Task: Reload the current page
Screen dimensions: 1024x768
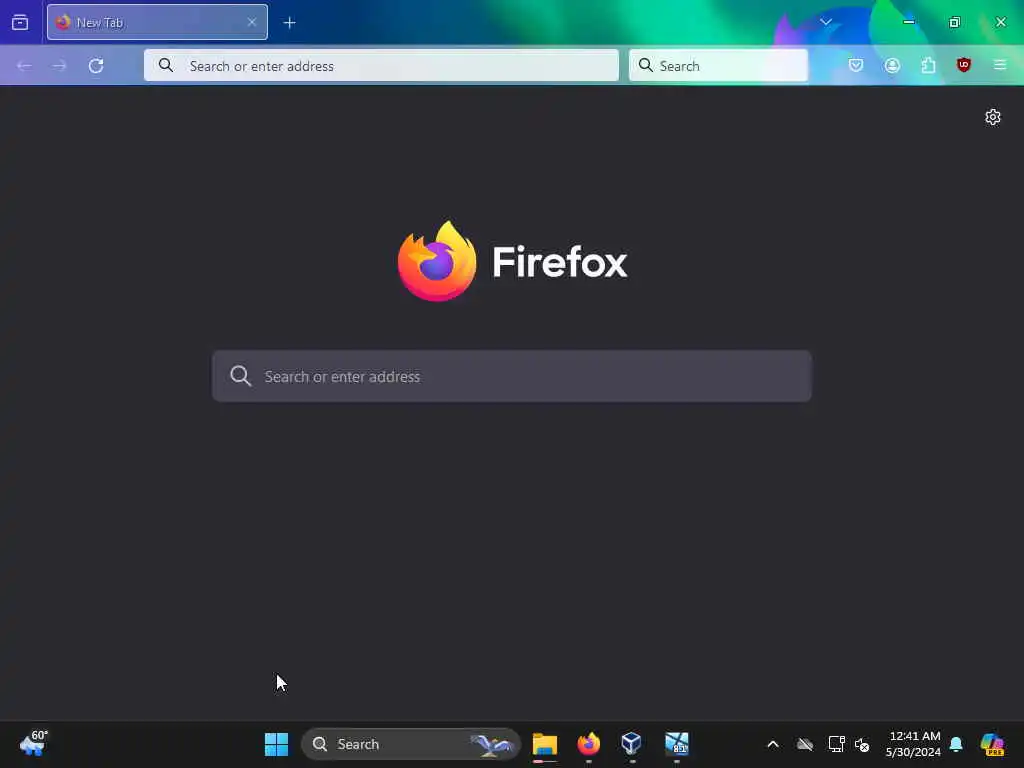Action: click(x=96, y=65)
